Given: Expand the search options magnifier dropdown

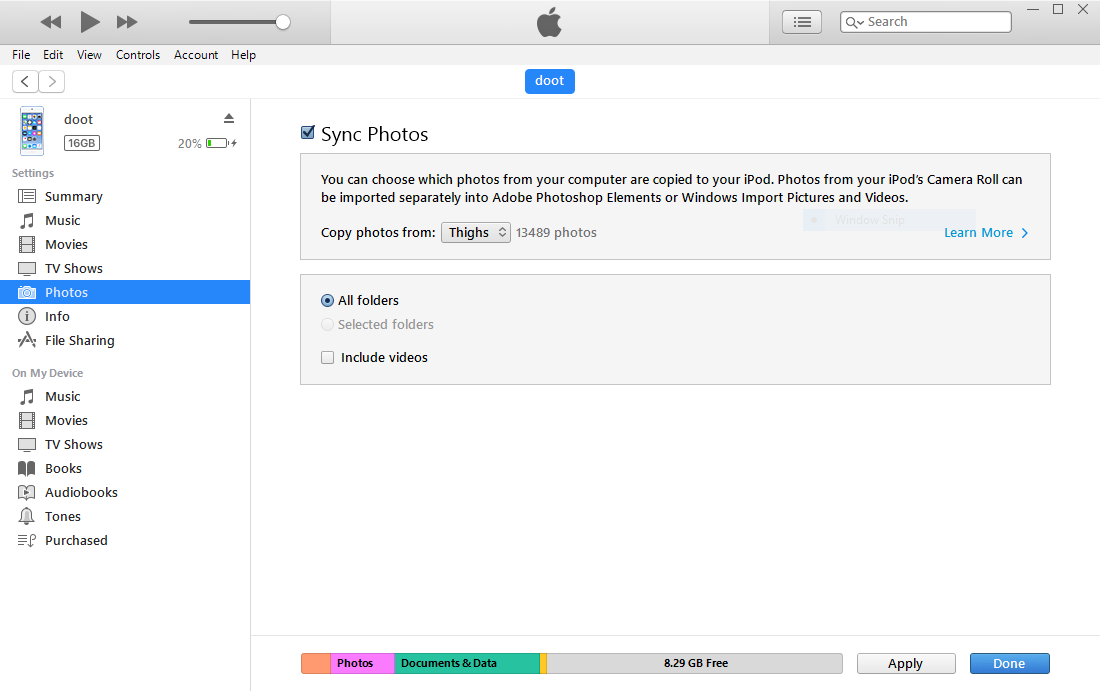Looking at the screenshot, I should 854,22.
